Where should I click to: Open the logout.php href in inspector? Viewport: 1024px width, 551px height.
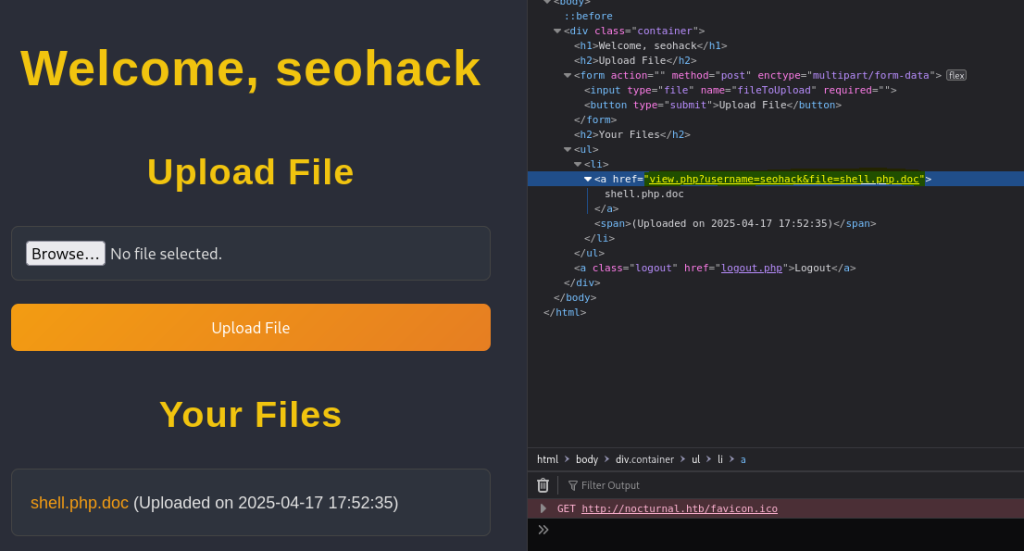pyautogui.click(x=751, y=268)
